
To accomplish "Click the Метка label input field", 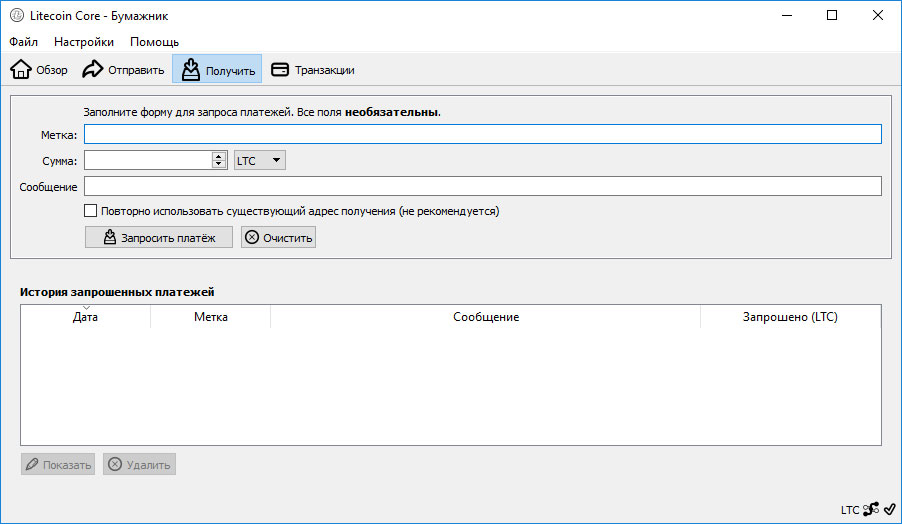I will pos(483,135).
